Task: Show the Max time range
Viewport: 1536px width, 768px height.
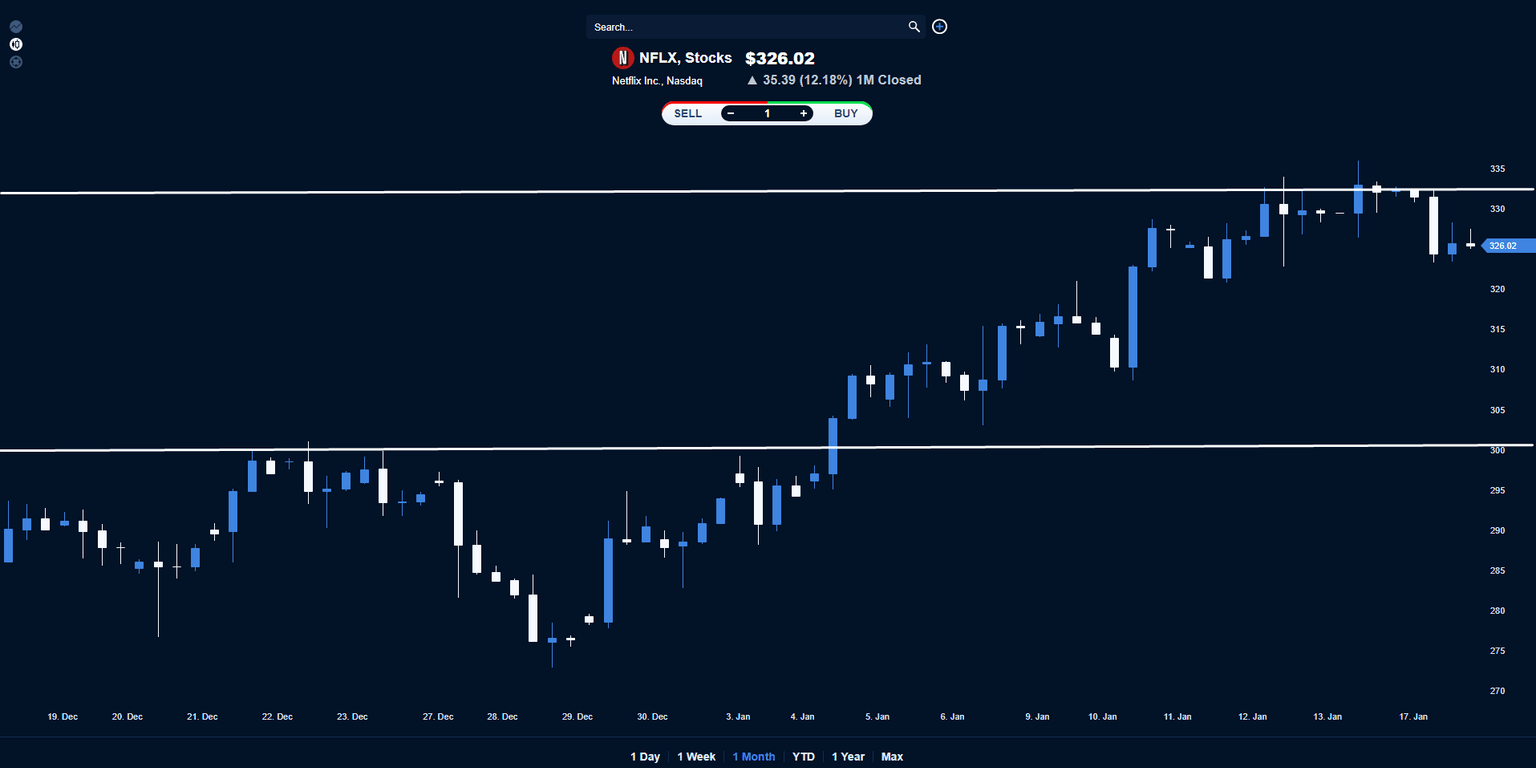Action: point(892,757)
